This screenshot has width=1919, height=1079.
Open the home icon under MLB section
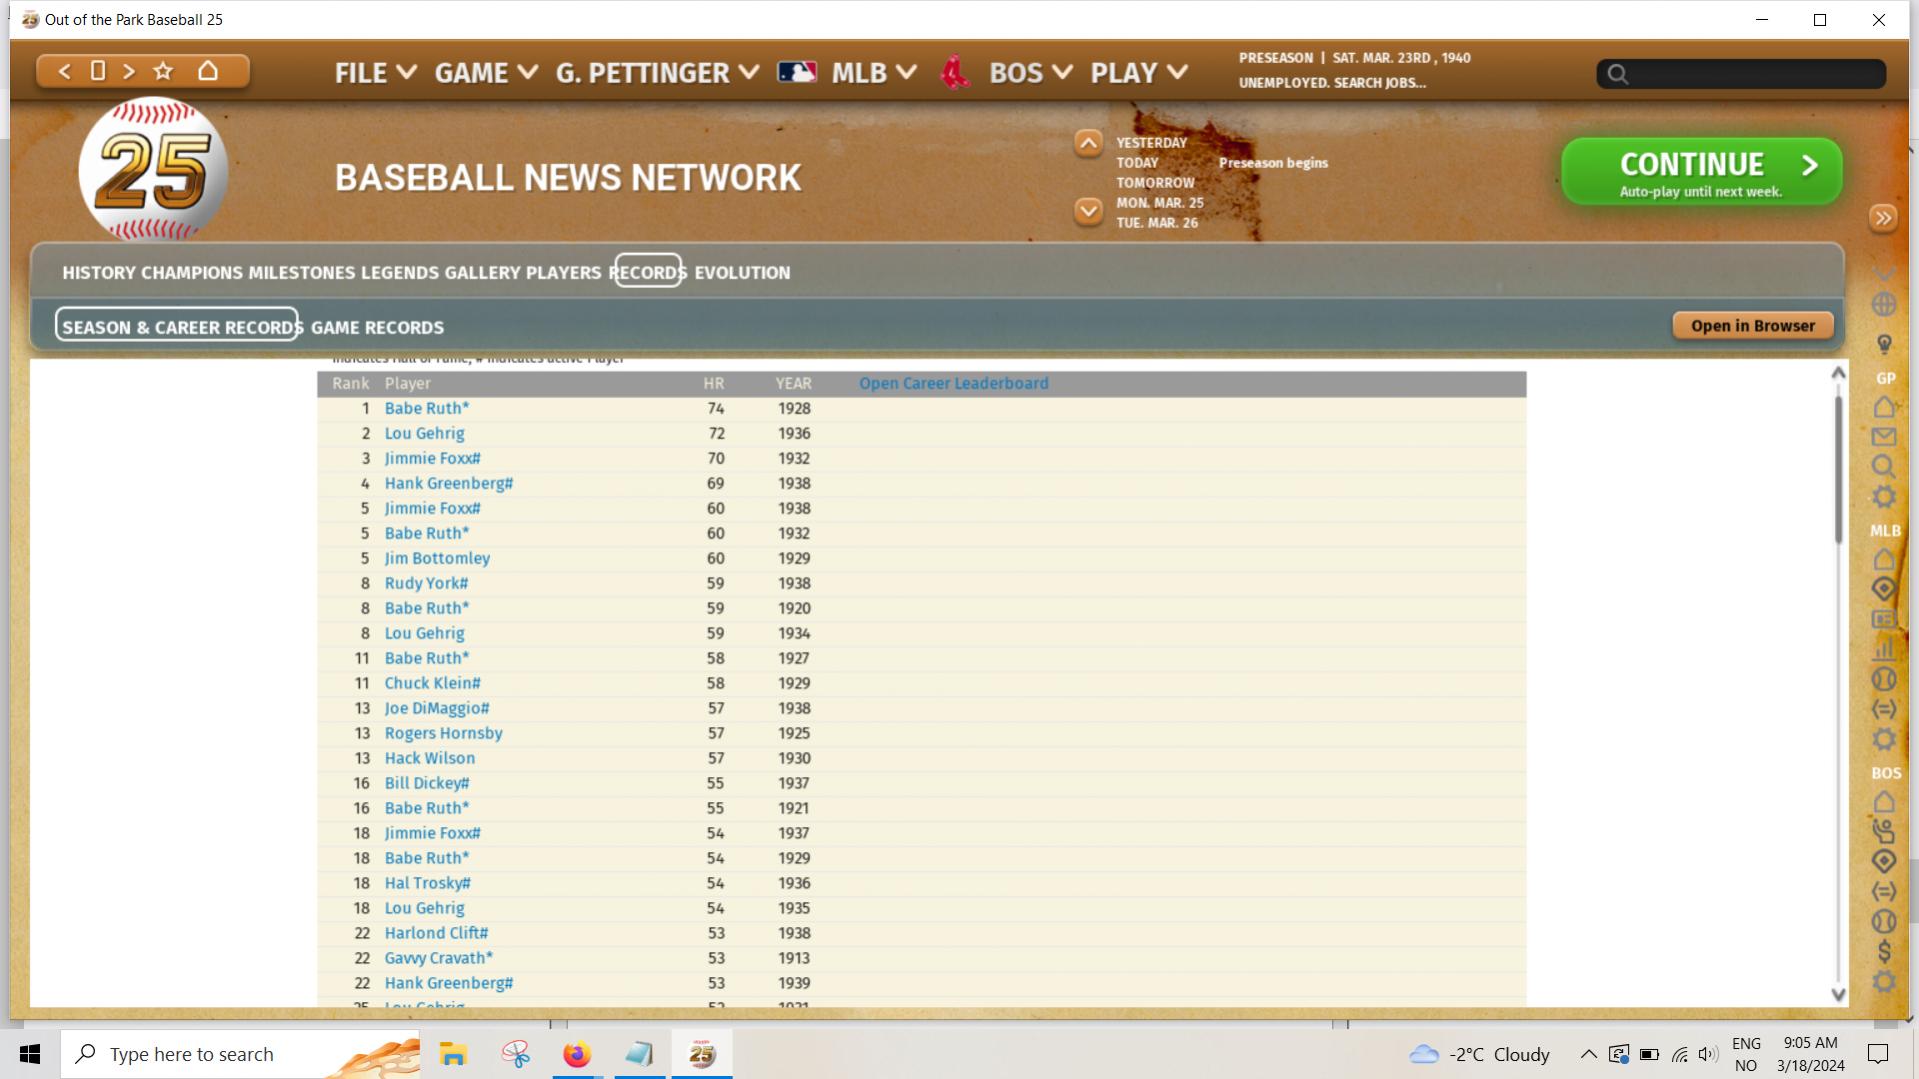[x=1884, y=559]
